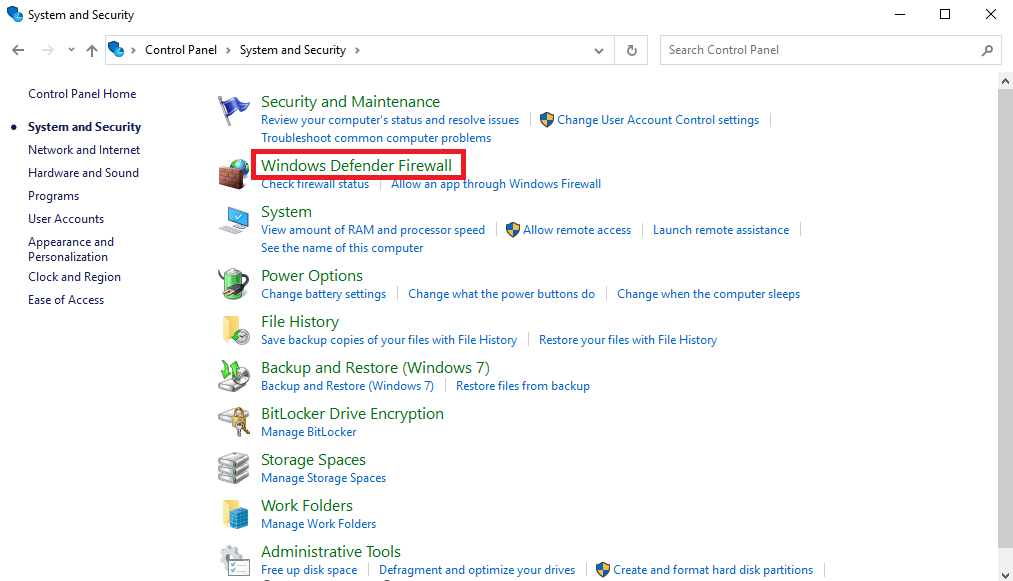Click the System and Security title bar icon
The height and width of the screenshot is (581, 1013).
(14, 14)
